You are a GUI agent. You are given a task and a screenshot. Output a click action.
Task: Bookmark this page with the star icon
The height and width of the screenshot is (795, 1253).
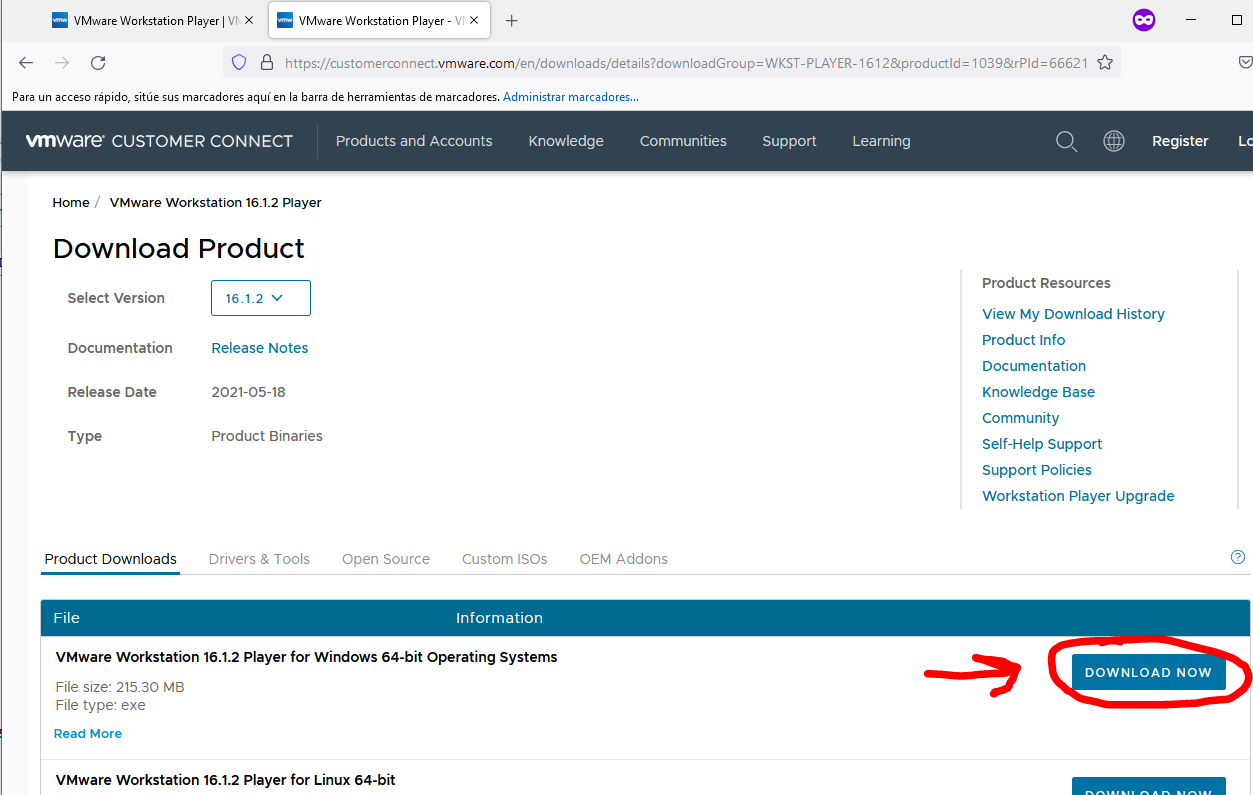[1105, 62]
